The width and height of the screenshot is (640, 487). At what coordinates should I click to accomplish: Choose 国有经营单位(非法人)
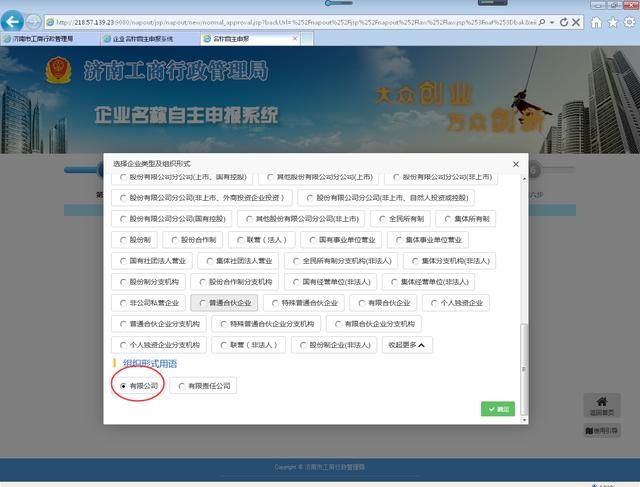(x=330, y=282)
